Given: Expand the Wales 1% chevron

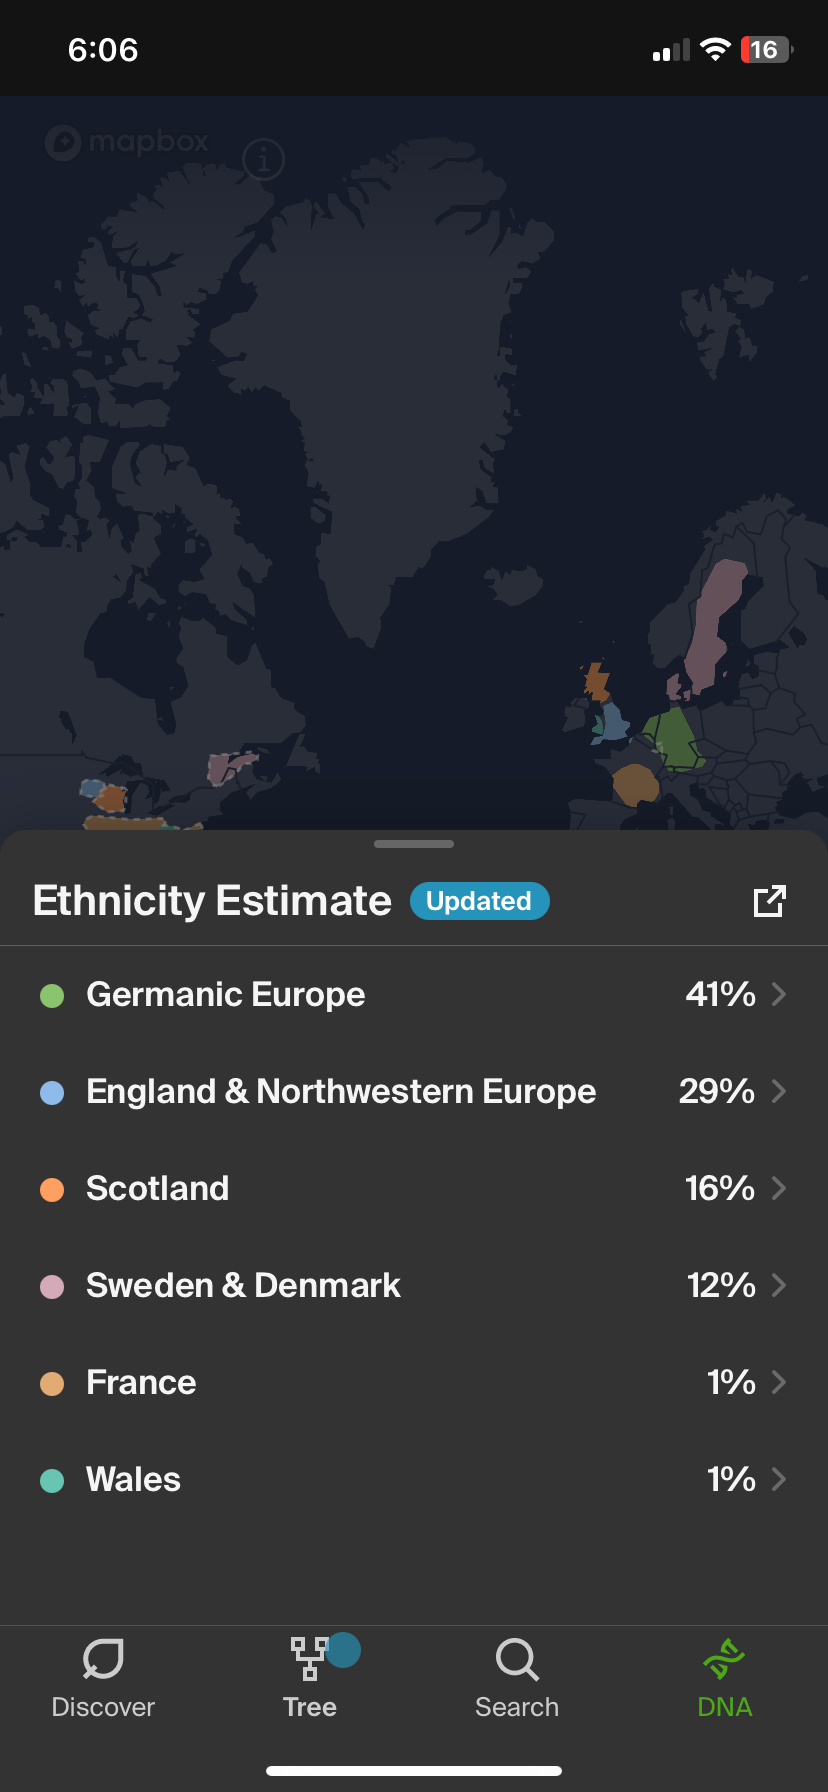Looking at the screenshot, I should (779, 1479).
